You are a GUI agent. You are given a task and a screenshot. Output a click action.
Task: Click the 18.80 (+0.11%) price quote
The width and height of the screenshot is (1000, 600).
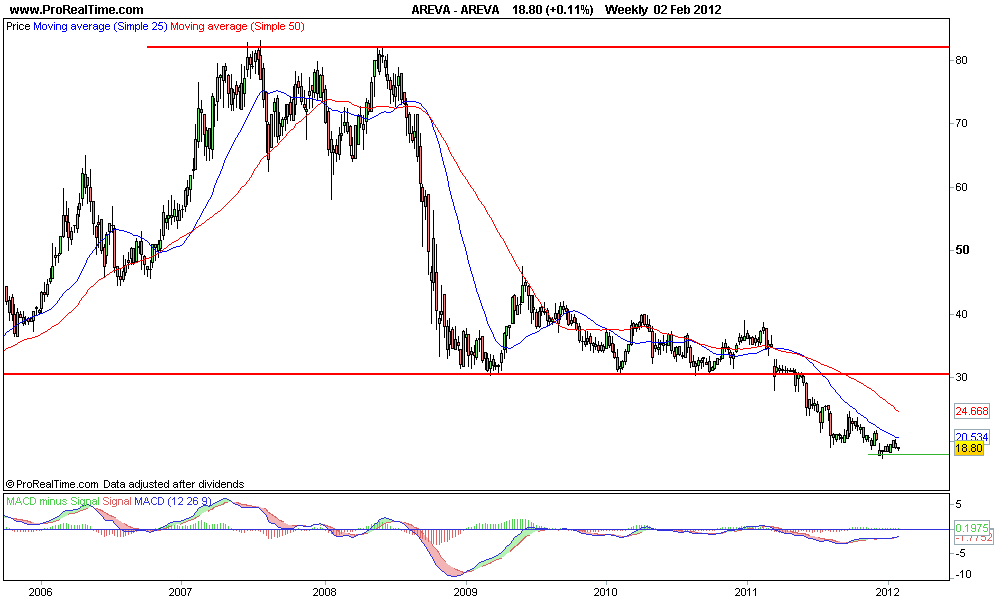pos(552,10)
